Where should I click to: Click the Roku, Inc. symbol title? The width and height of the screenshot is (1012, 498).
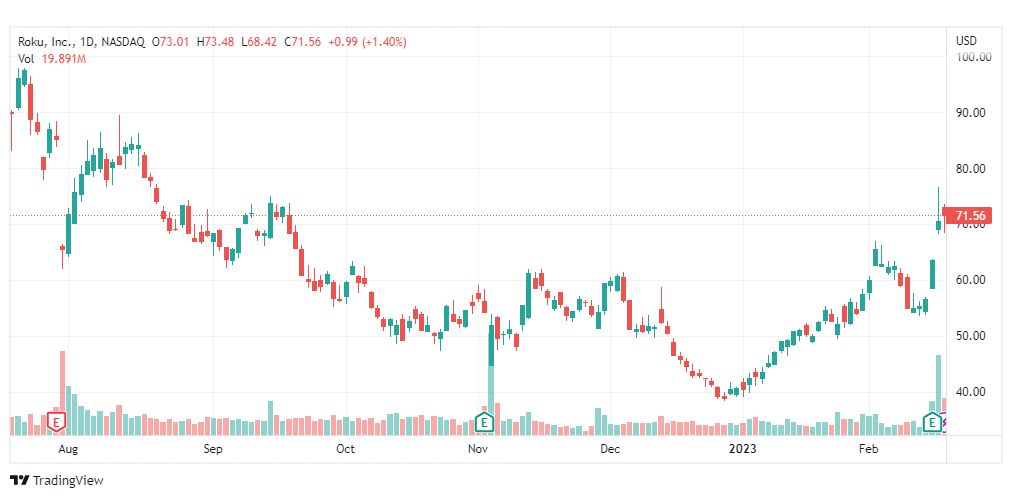click(46, 42)
